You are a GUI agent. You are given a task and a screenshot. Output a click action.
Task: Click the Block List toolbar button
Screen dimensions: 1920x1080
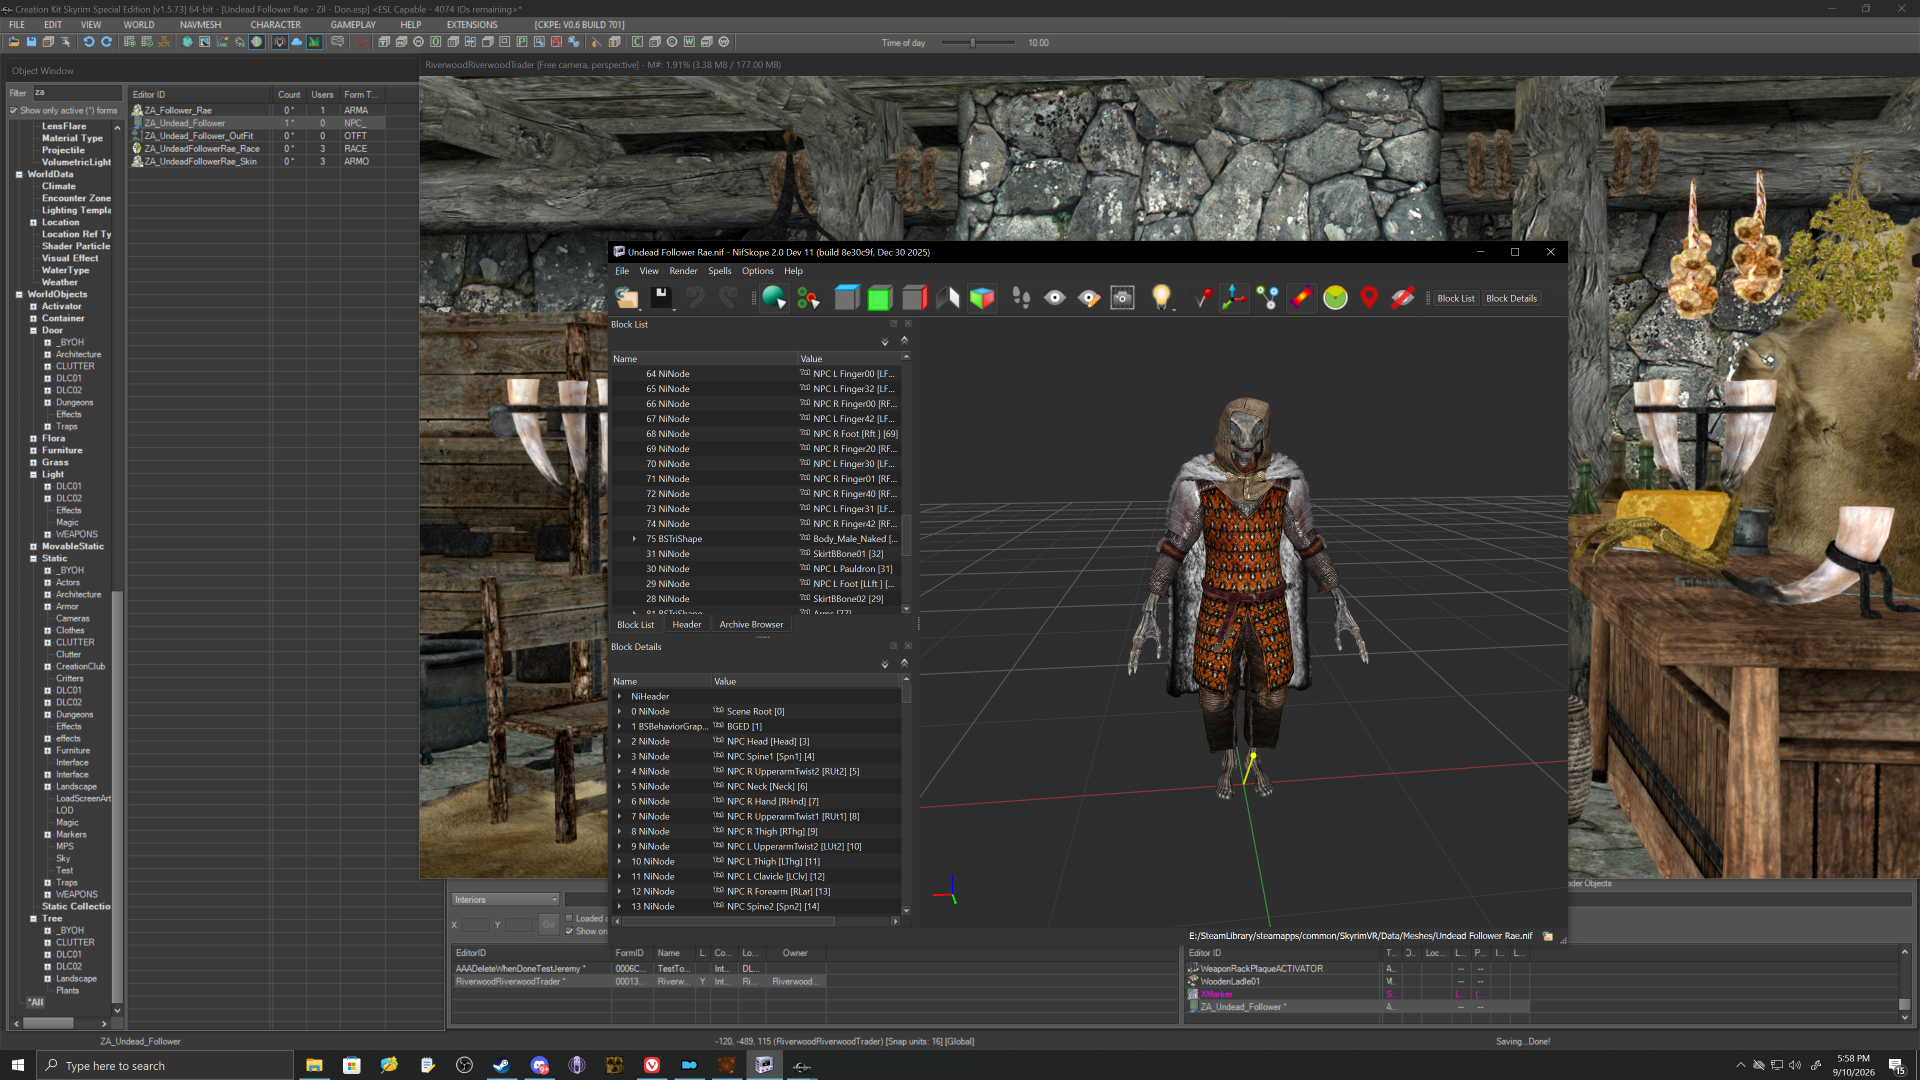click(x=1455, y=298)
